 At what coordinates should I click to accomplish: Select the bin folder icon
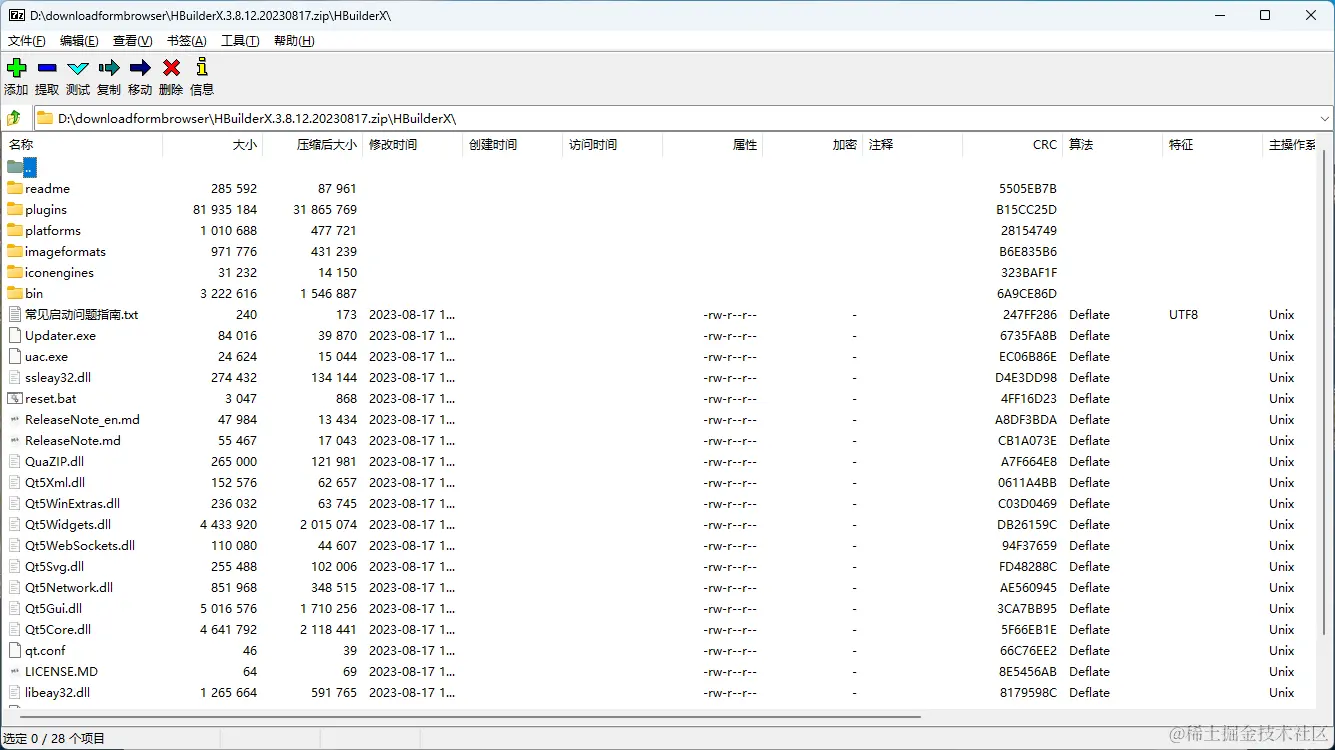15,293
